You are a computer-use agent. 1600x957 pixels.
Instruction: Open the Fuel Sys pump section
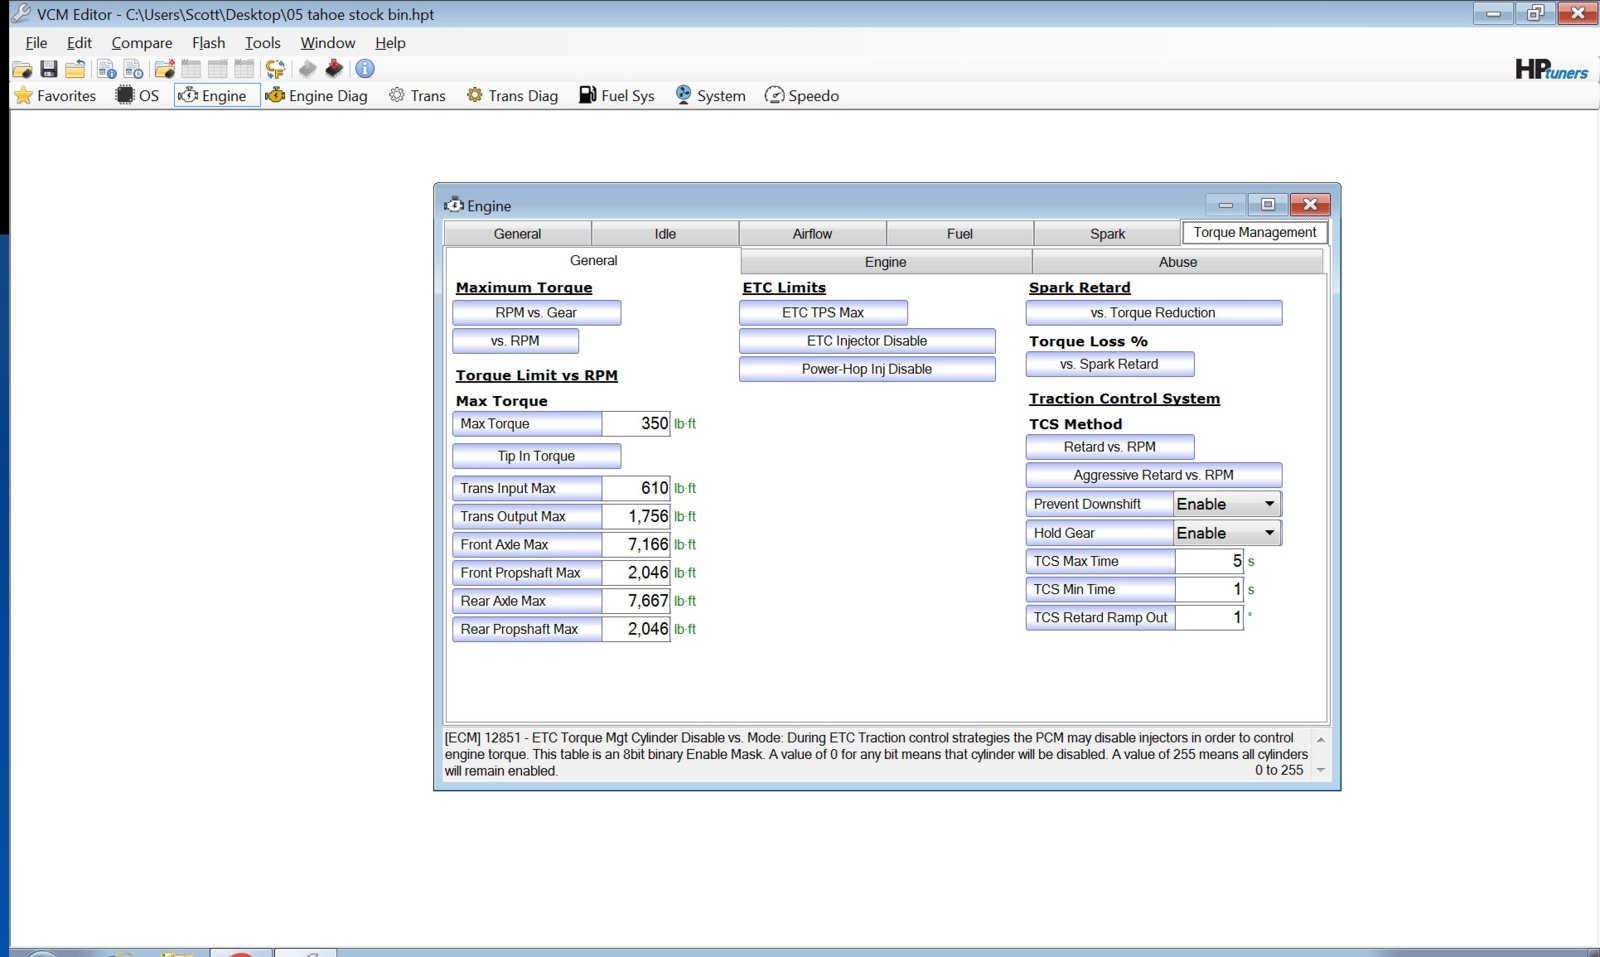617,96
